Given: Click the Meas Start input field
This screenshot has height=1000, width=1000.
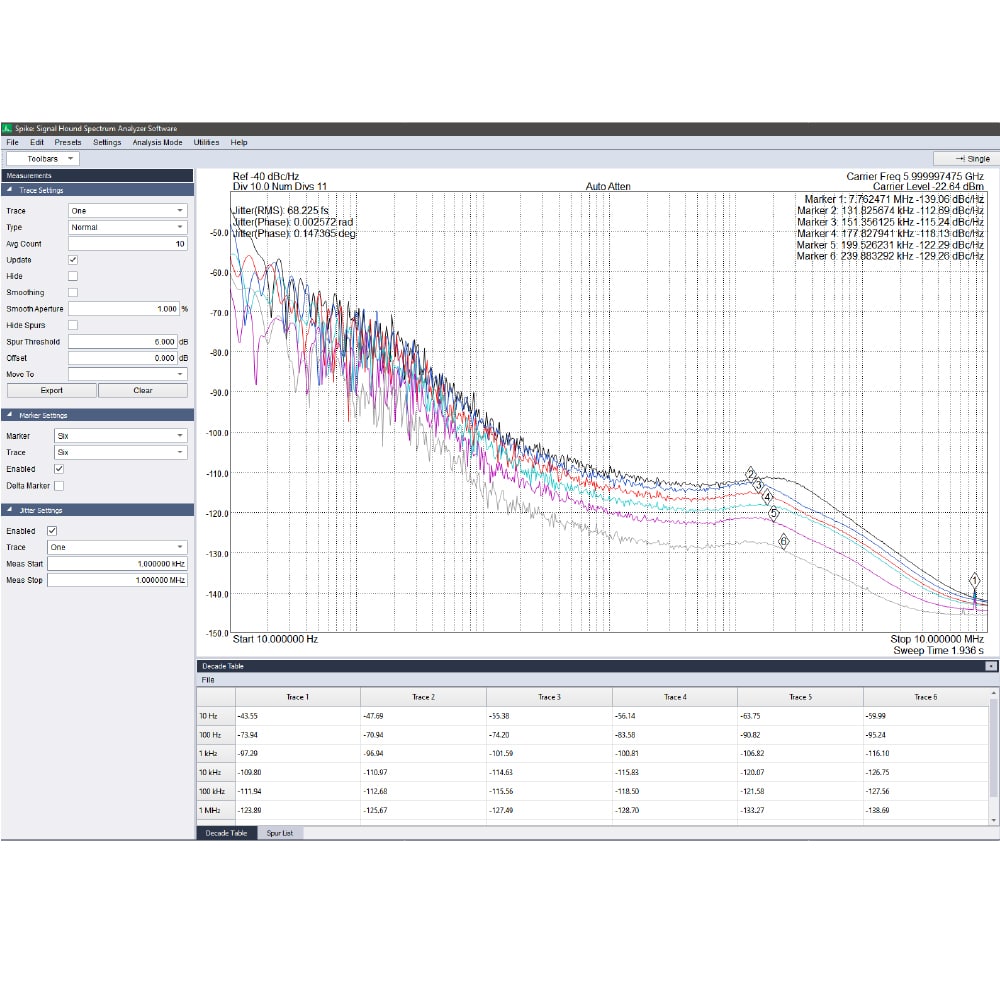Looking at the screenshot, I should pos(117,564).
